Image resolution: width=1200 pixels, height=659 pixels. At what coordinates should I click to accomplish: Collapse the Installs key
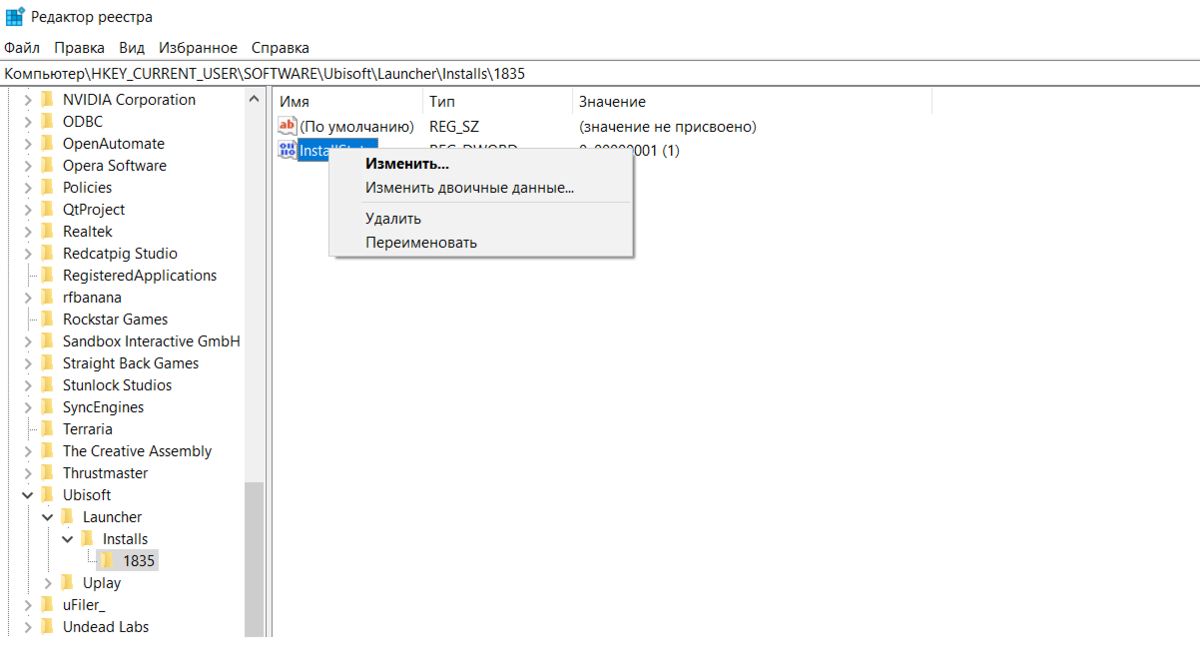[67, 539]
